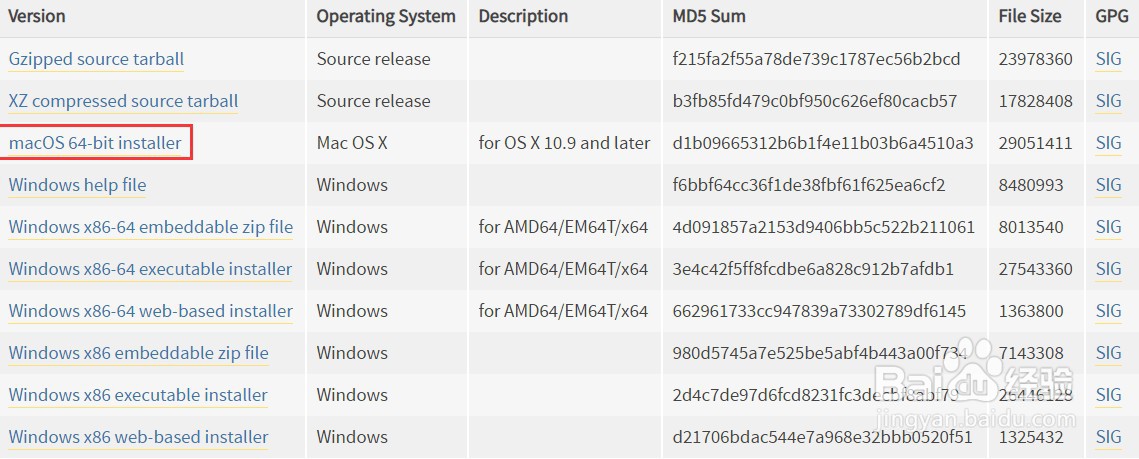Select Windows x86-64 executable installer link
Viewport: 1139px width, 459px height.
pos(150,269)
